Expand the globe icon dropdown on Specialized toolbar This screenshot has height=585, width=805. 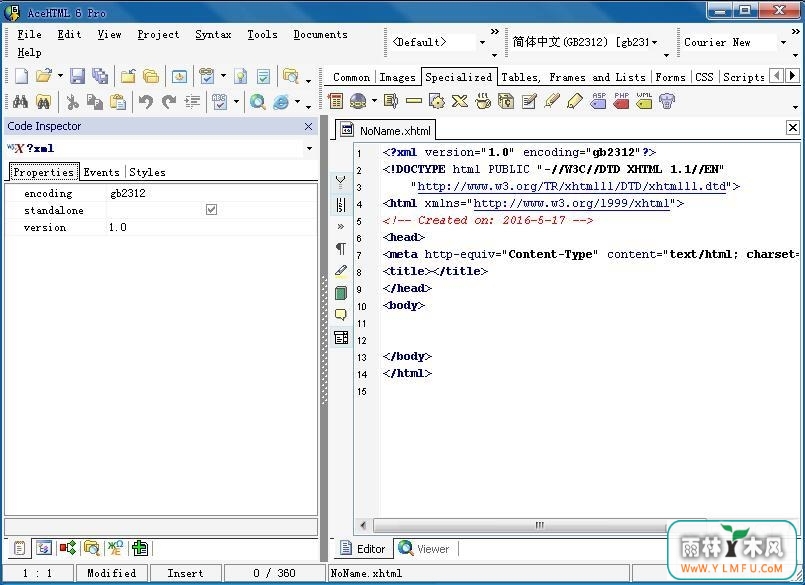click(374, 101)
